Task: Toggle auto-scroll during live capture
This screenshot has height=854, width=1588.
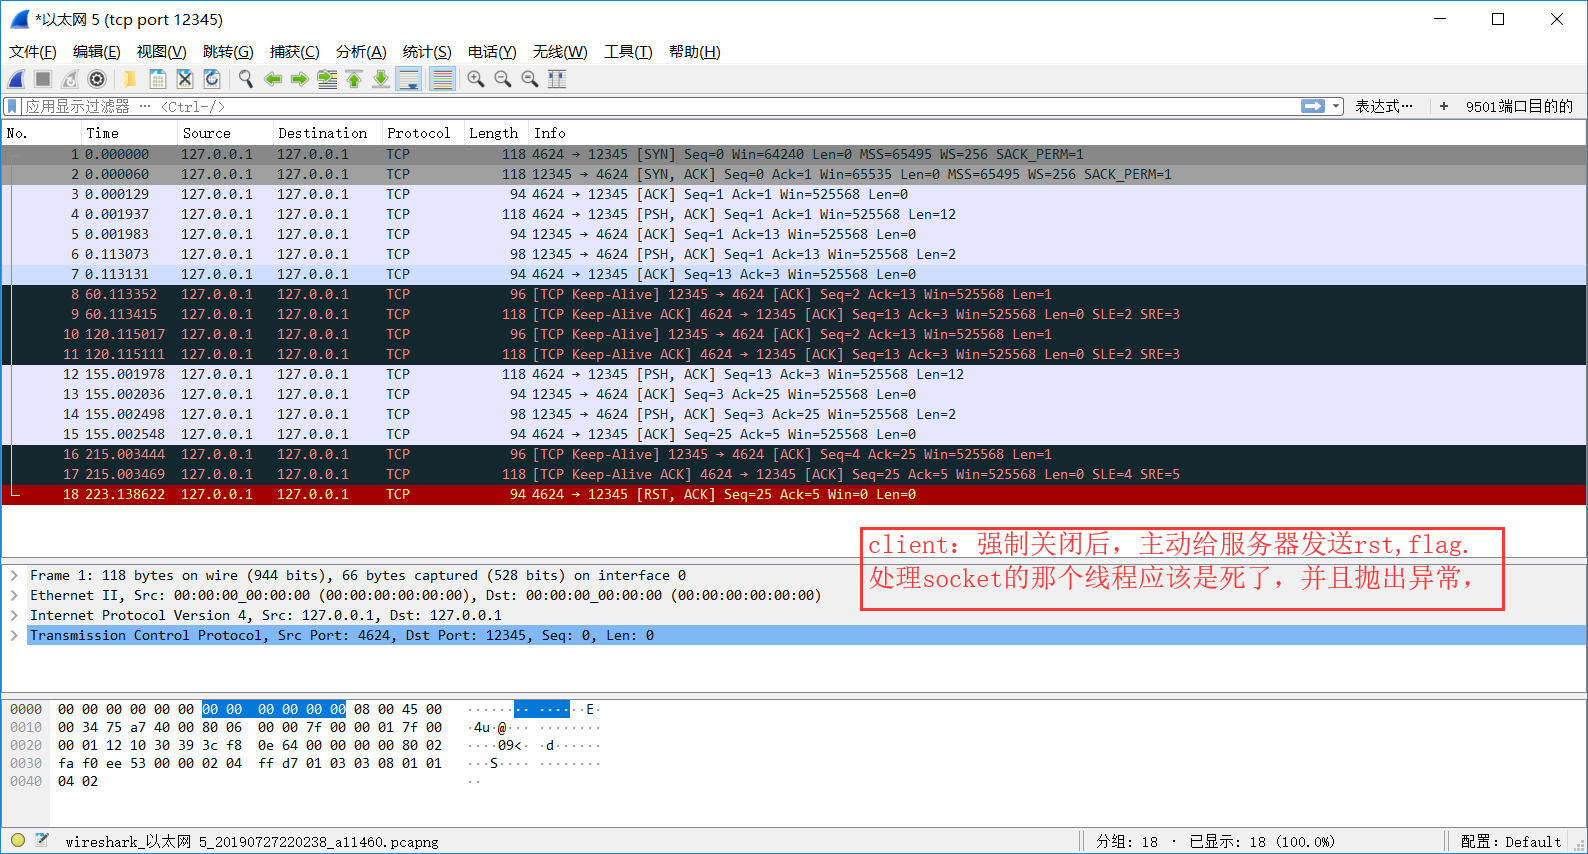Action: (408, 79)
